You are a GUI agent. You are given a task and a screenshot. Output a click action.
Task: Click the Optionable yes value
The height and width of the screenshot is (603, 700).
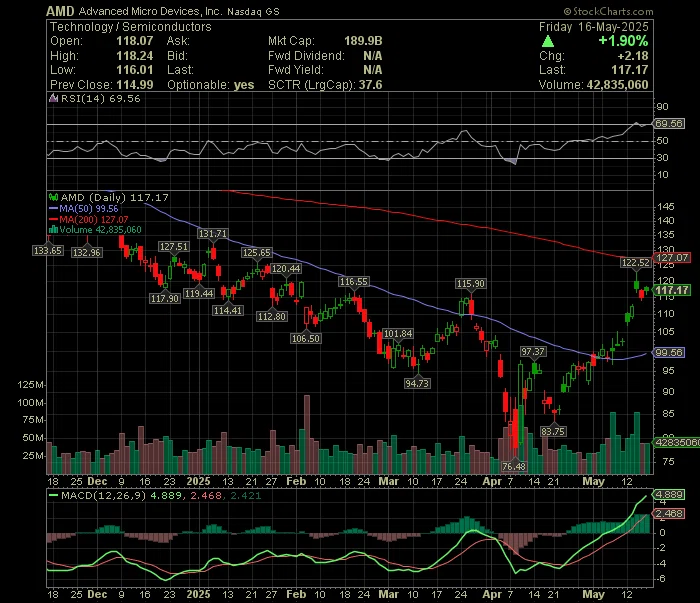click(244, 85)
